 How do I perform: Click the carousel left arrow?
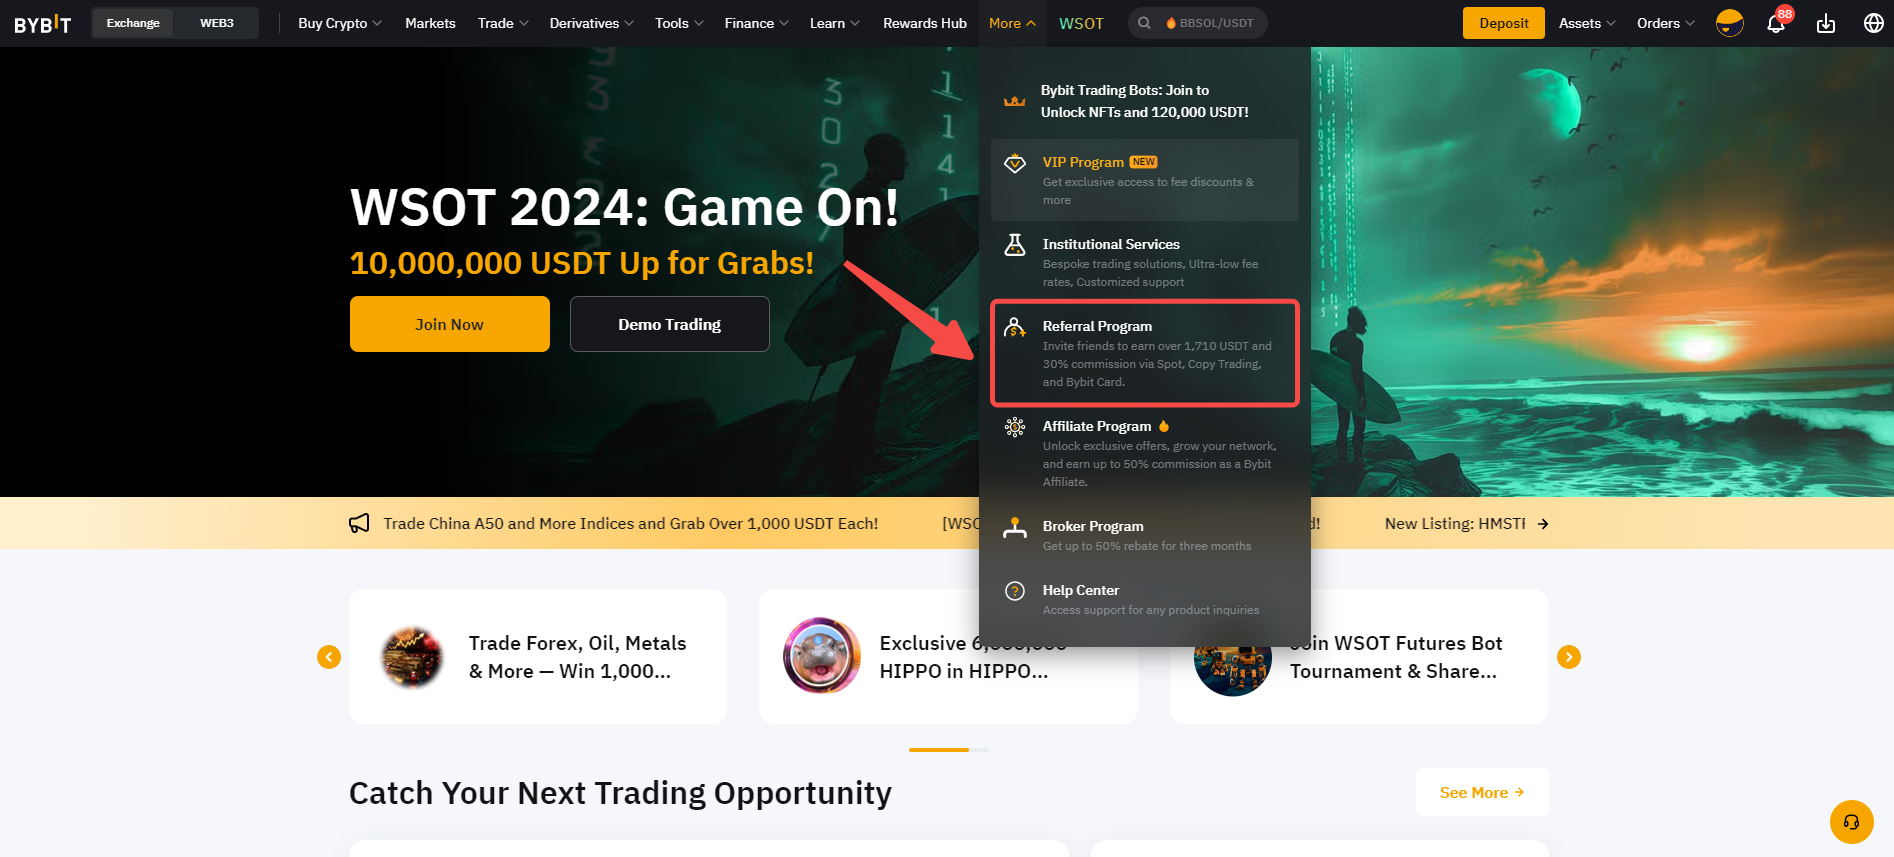pos(329,657)
